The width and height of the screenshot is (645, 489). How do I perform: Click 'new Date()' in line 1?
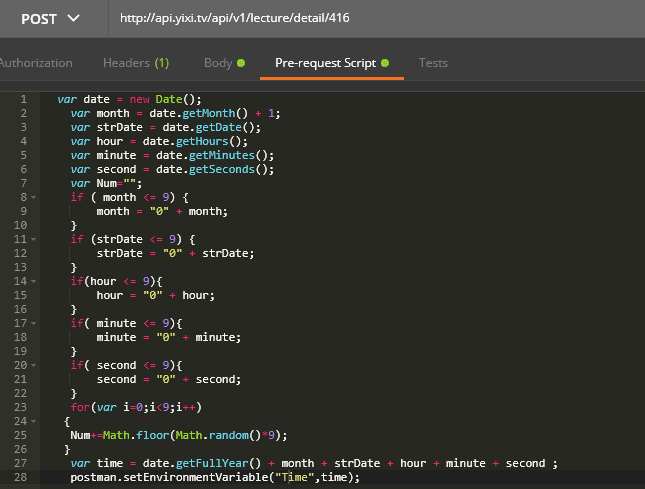(x=165, y=100)
